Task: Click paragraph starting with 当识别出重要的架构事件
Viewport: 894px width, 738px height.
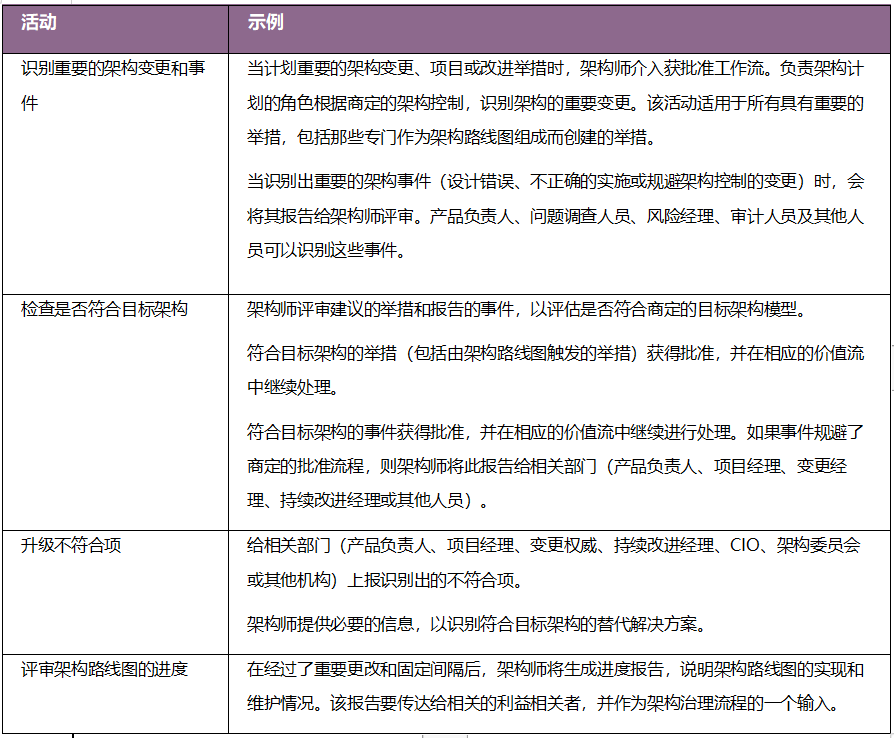Action: click(555, 216)
